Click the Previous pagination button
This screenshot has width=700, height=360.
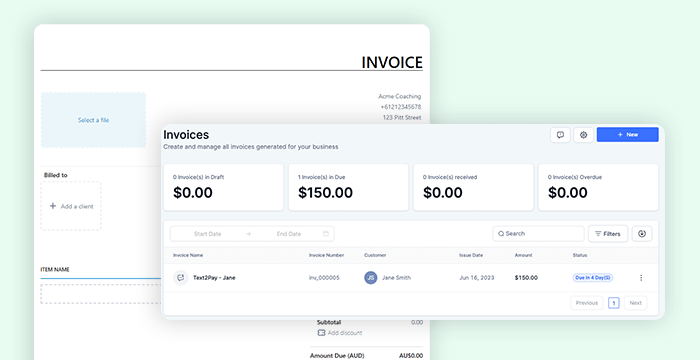coord(587,303)
